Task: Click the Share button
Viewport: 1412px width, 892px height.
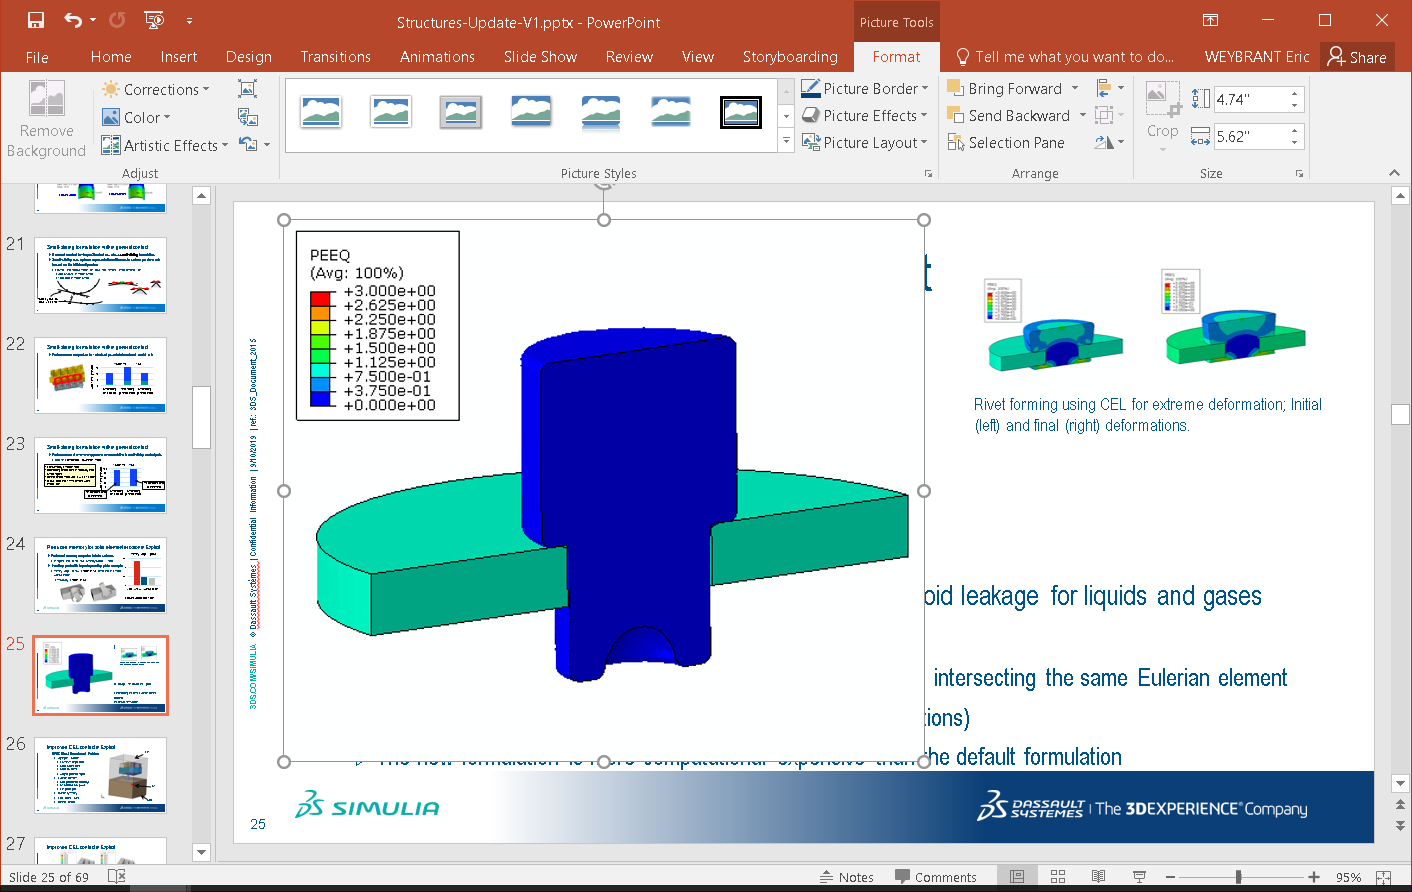Action: [x=1357, y=57]
